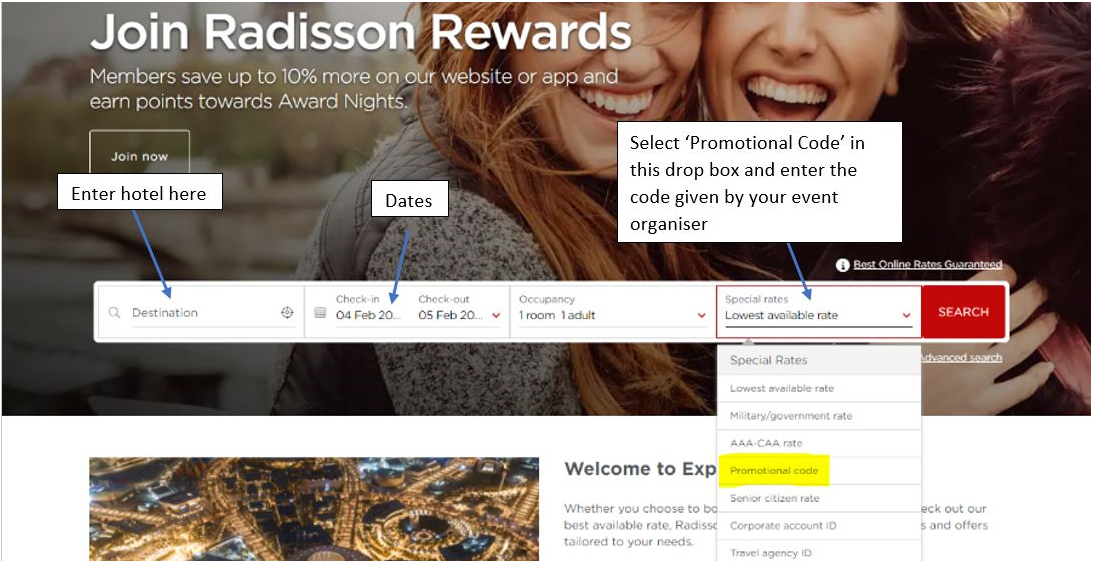Select the 'AAA-CAA rate' entry
This screenshot has height=561, width=1094.
pyautogui.click(x=765, y=443)
